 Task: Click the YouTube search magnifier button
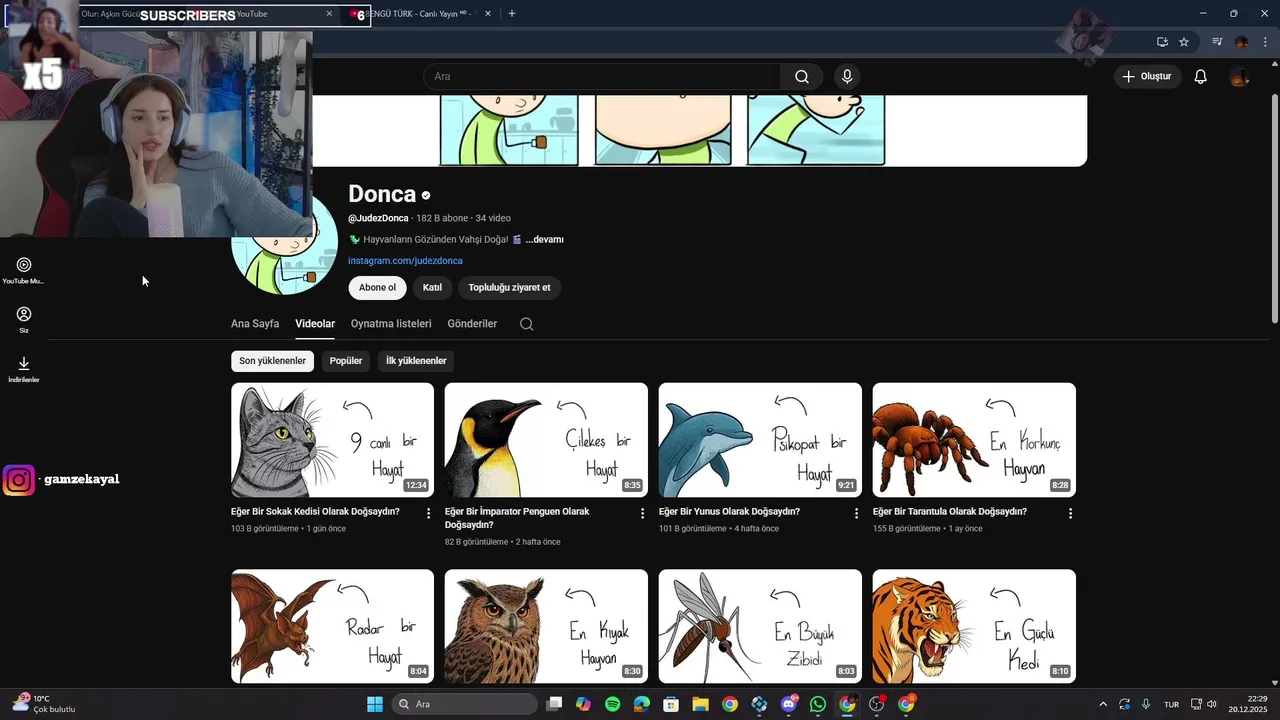coord(802,76)
